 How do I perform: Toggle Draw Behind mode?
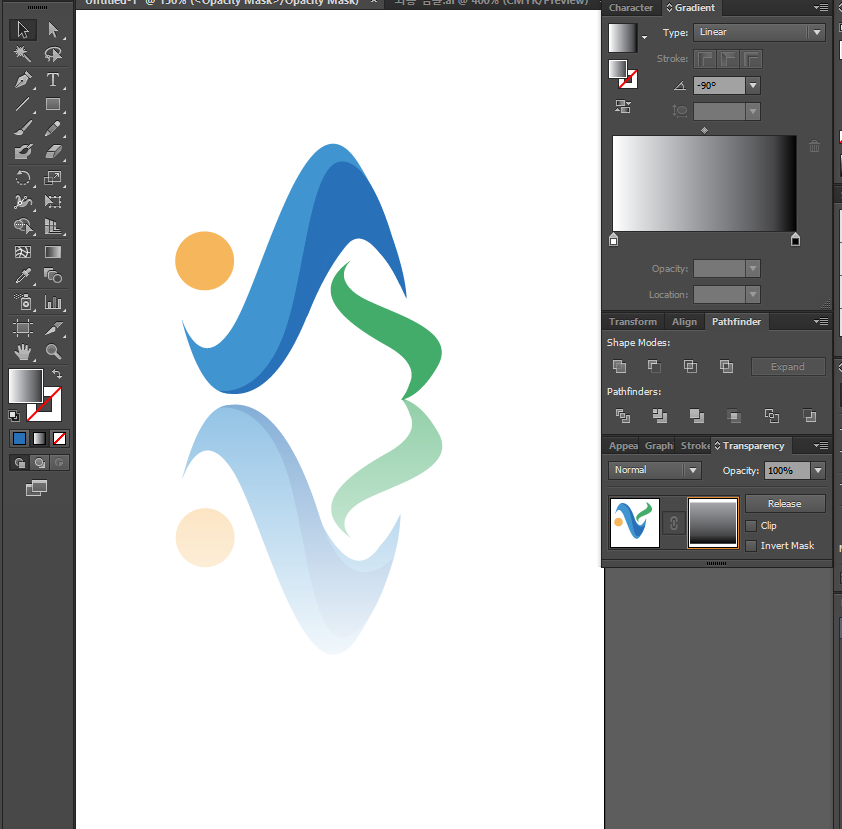pos(40,462)
